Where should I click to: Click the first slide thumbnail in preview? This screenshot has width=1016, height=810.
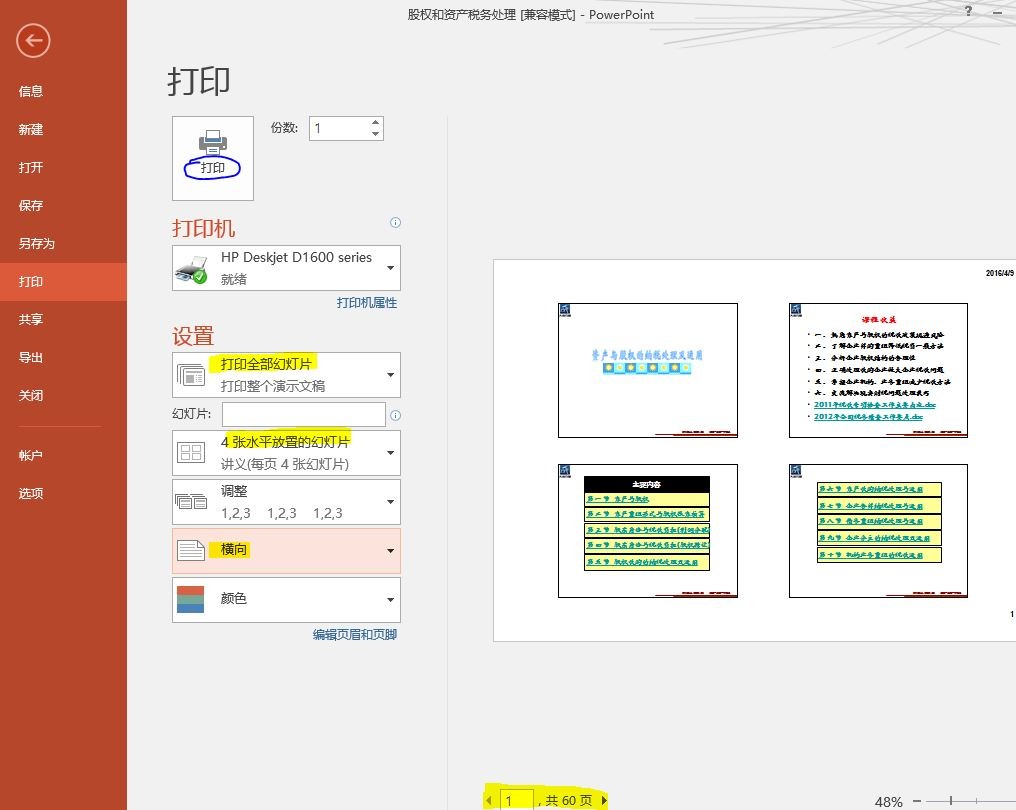(648, 371)
